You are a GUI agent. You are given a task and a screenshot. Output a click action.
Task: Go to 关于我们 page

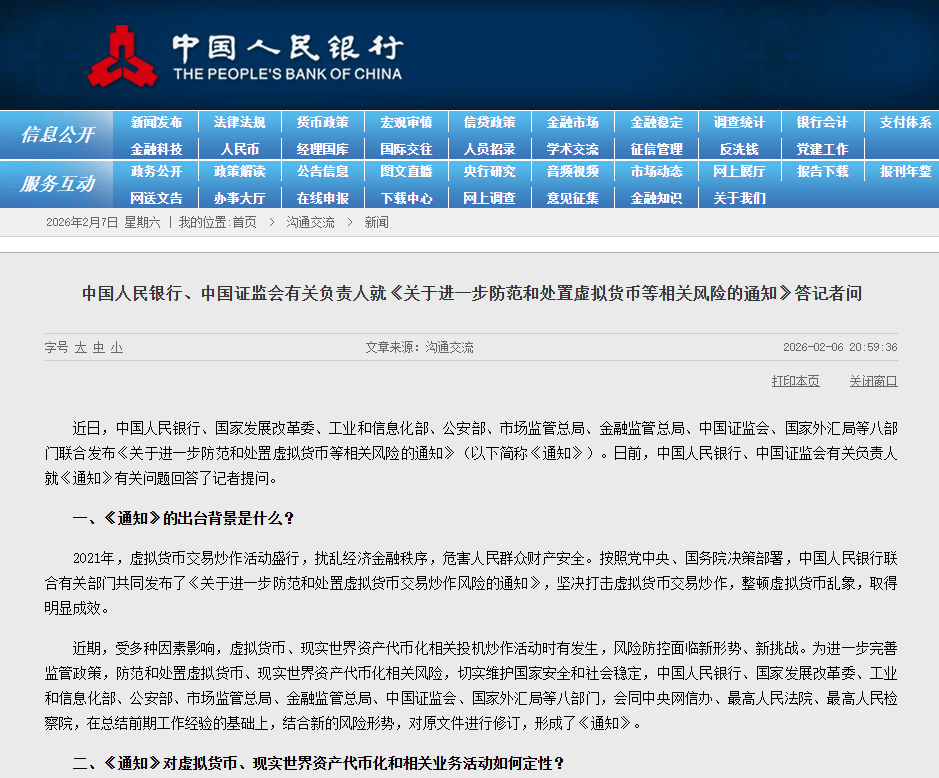coord(739,198)
